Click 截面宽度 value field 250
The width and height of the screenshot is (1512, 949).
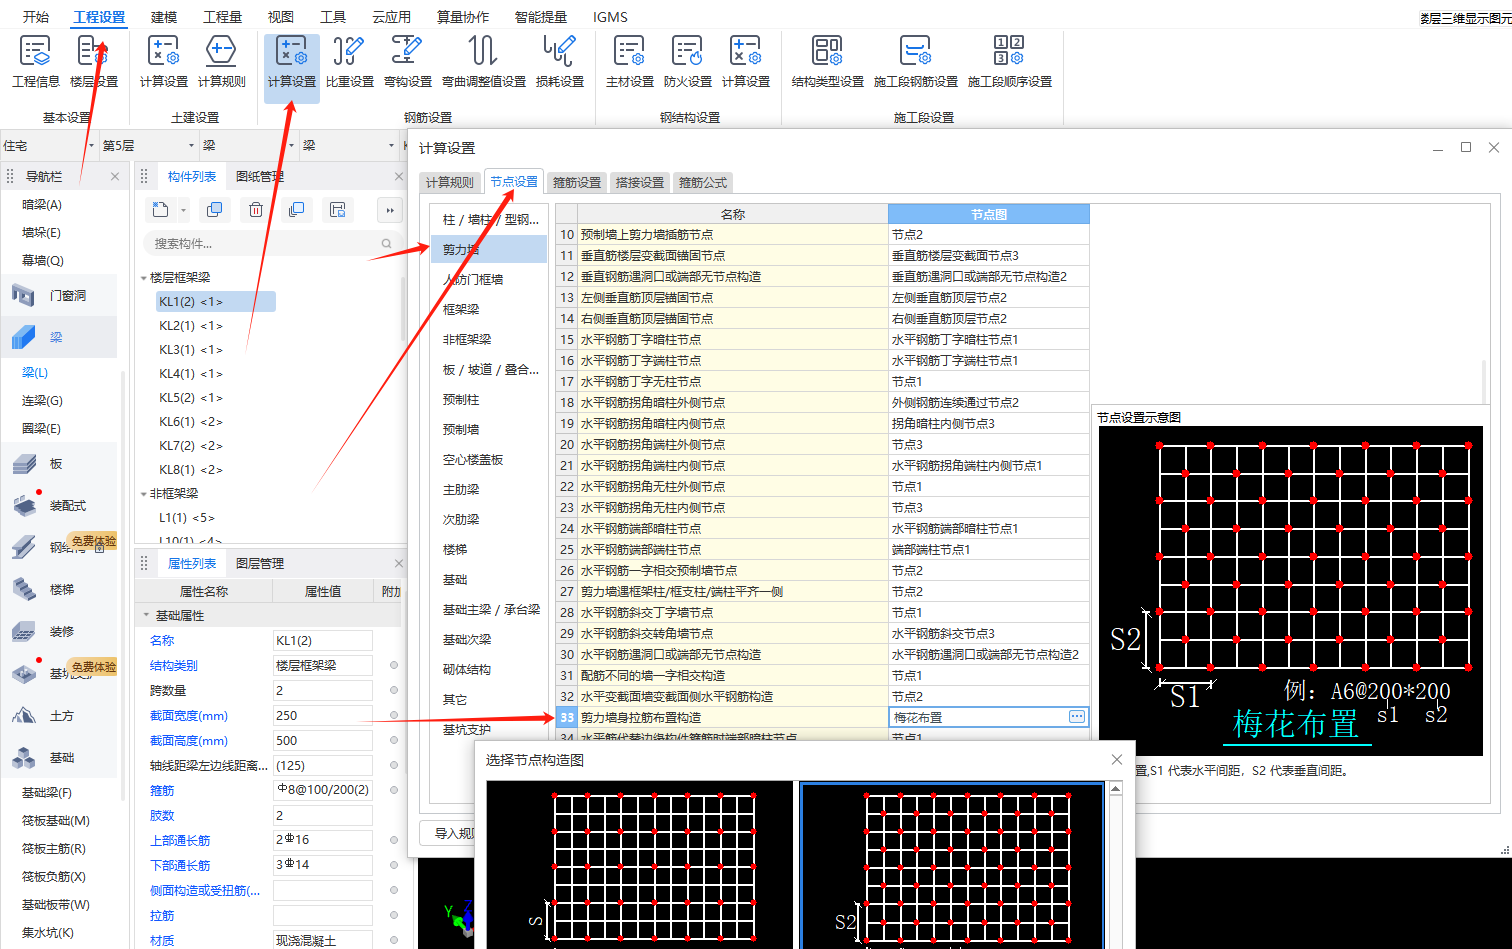[x=322, y=716]
